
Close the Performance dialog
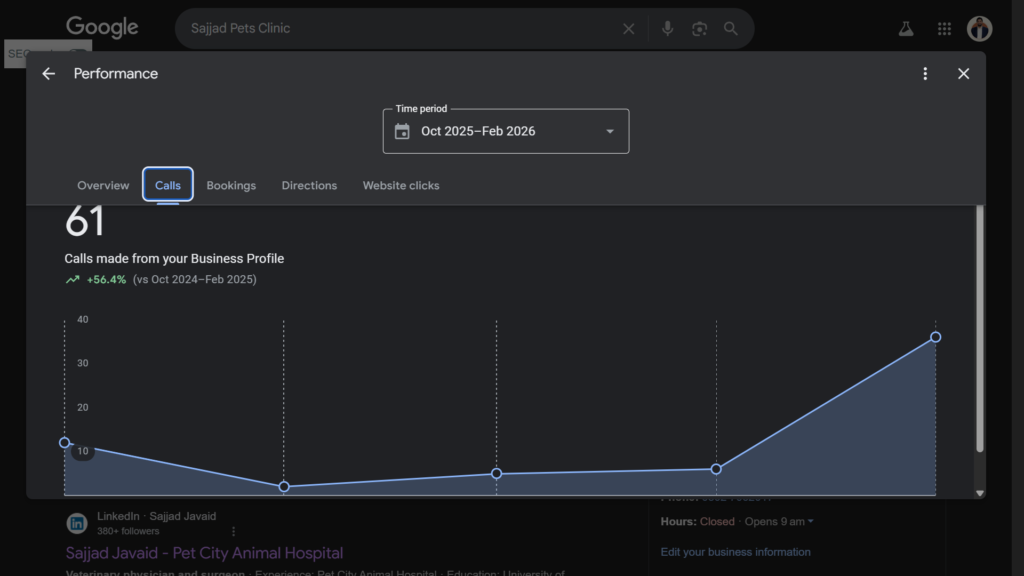pos(963,74)
